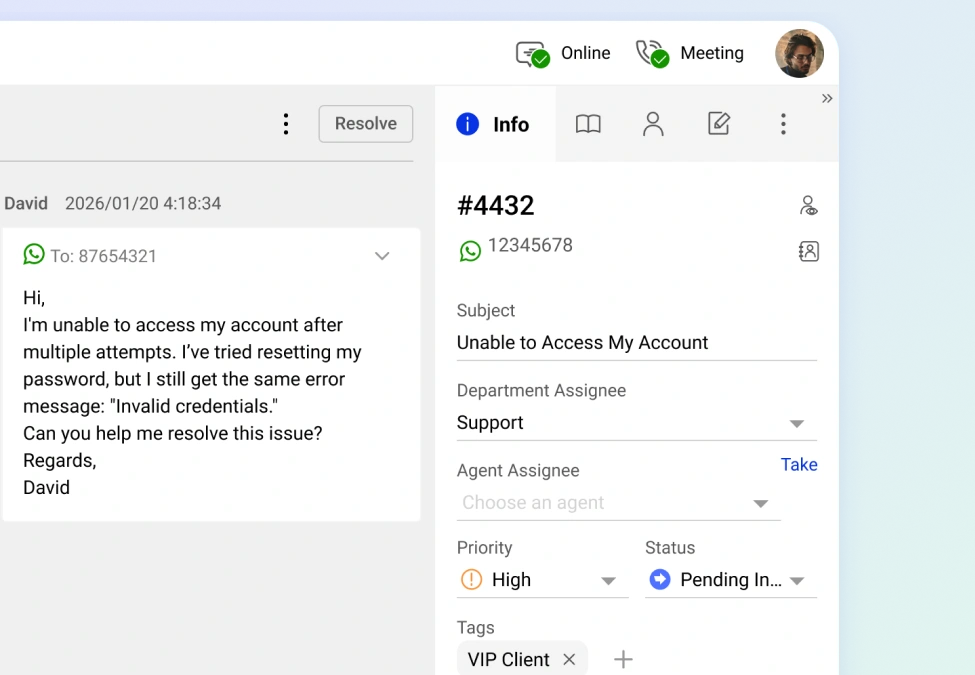
Task: Open the notes edit tab
Action: pyautogui.click(x=718, y=124)
